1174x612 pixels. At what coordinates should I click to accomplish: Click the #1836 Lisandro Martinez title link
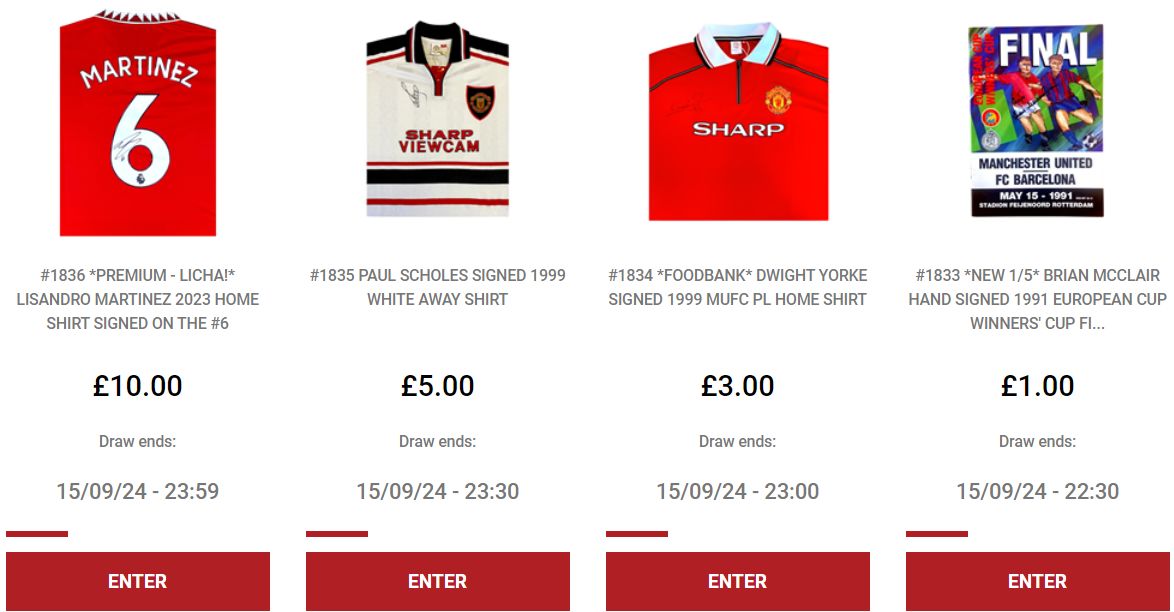point(138,299)
